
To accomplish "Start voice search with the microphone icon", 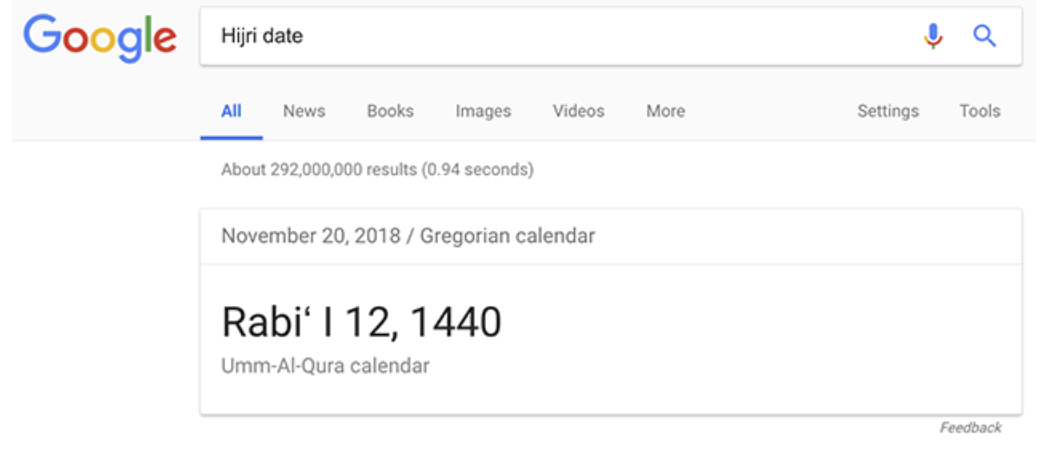I will (x=934, y=36).
